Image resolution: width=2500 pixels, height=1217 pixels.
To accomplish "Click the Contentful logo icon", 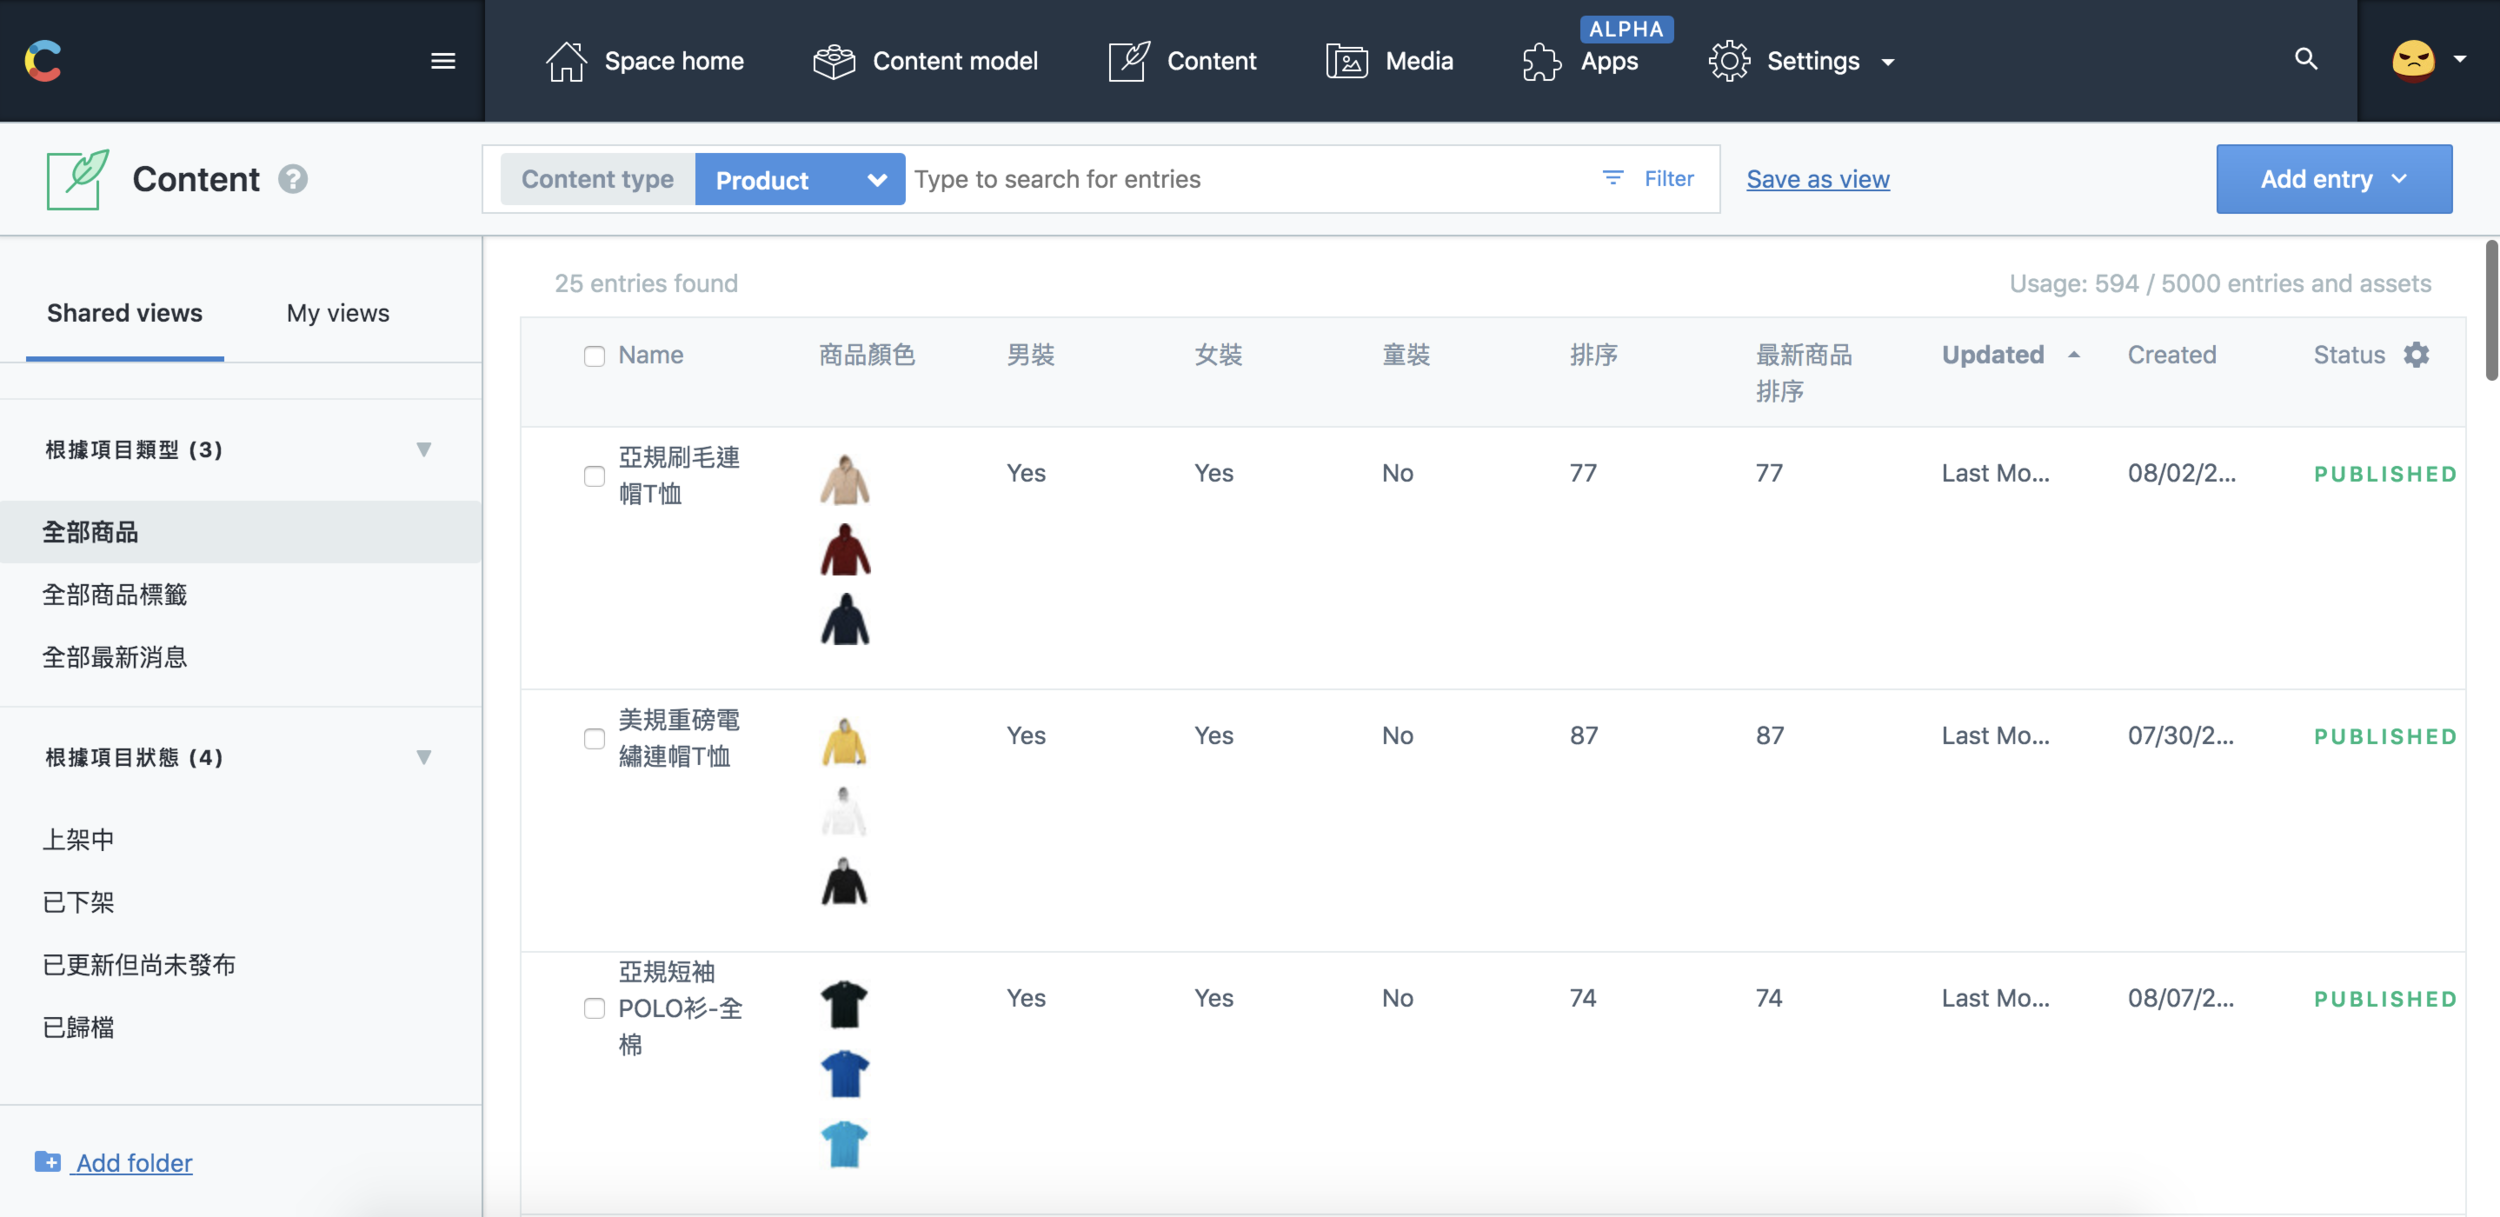I will pyautogui.click(x=43, y=61).
